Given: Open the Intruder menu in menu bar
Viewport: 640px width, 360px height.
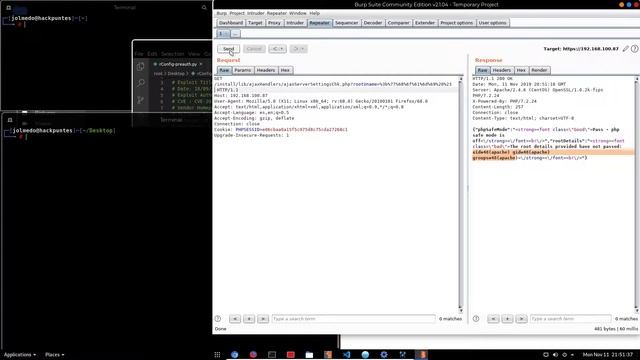Looking at the screenshot, I should pyautogui.click(x=256, y=13).
